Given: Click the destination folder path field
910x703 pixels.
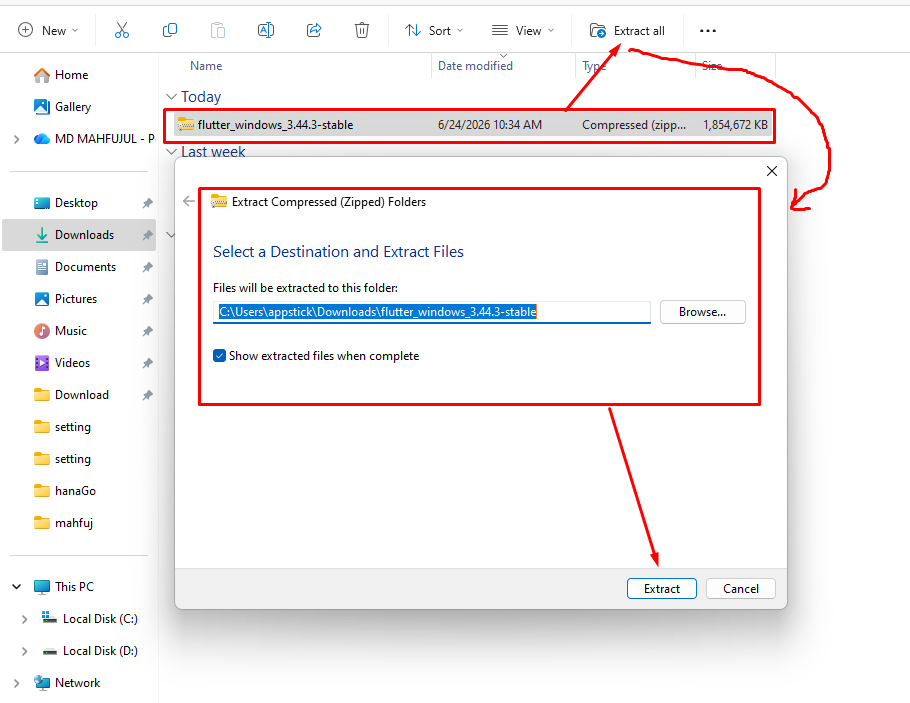Looking at the screenshot, I should pos(432,312).
